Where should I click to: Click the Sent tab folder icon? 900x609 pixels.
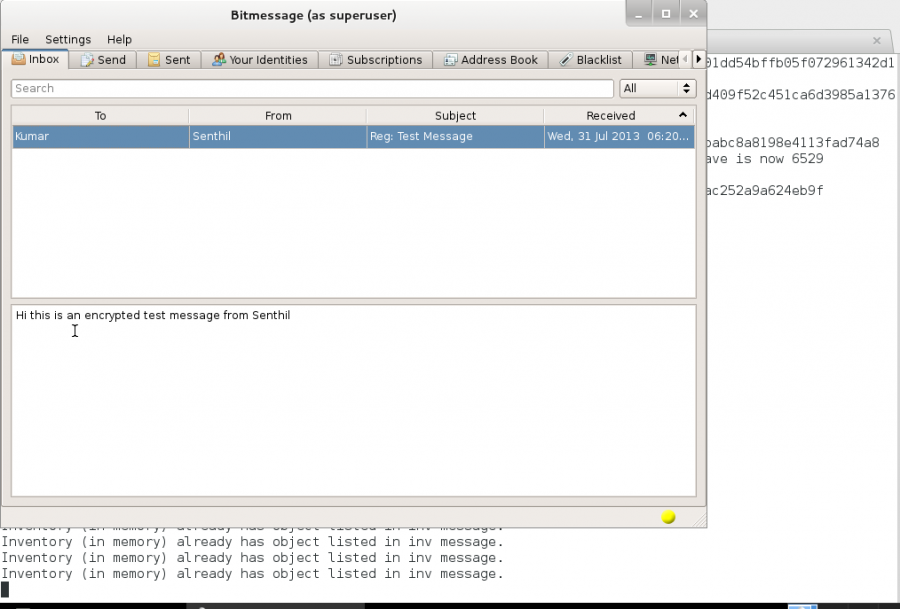click(154, 60)
